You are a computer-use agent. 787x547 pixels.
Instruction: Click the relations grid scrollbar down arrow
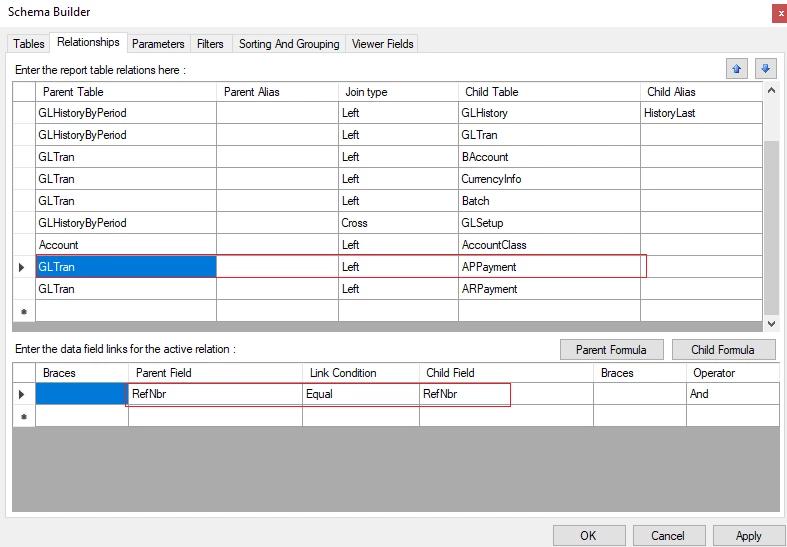pyautogui.click(x=771, y=324)
